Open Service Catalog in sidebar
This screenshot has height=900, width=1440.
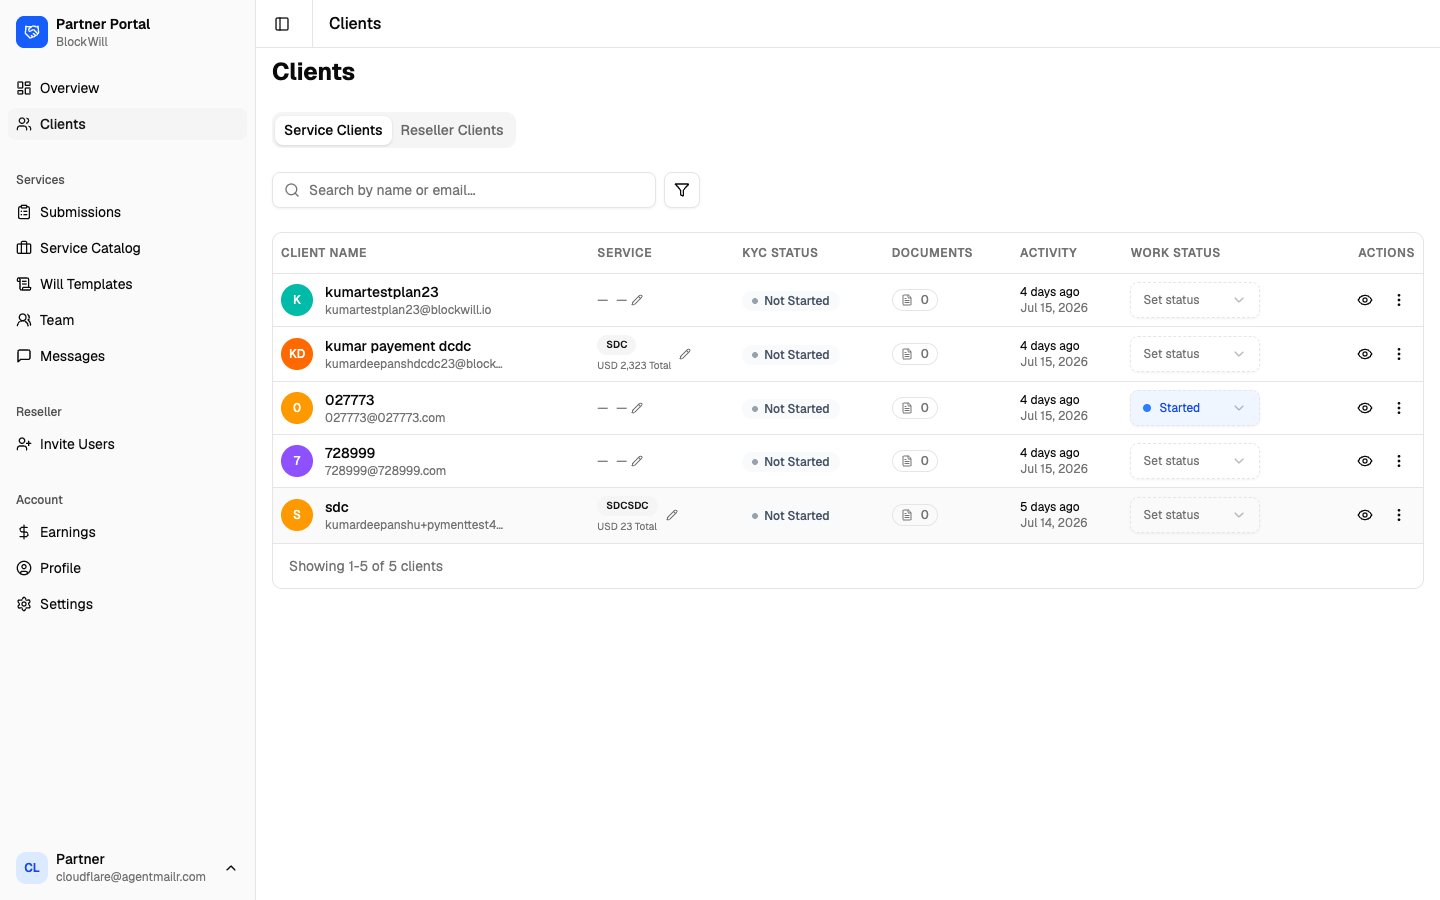(x=127, y=248)
